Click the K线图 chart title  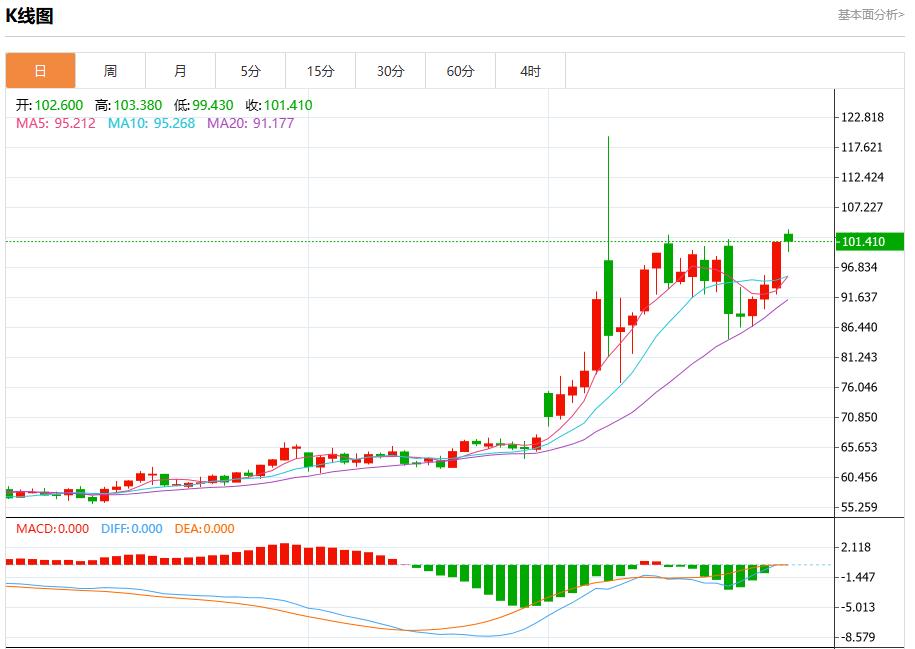tap(30, 16)
